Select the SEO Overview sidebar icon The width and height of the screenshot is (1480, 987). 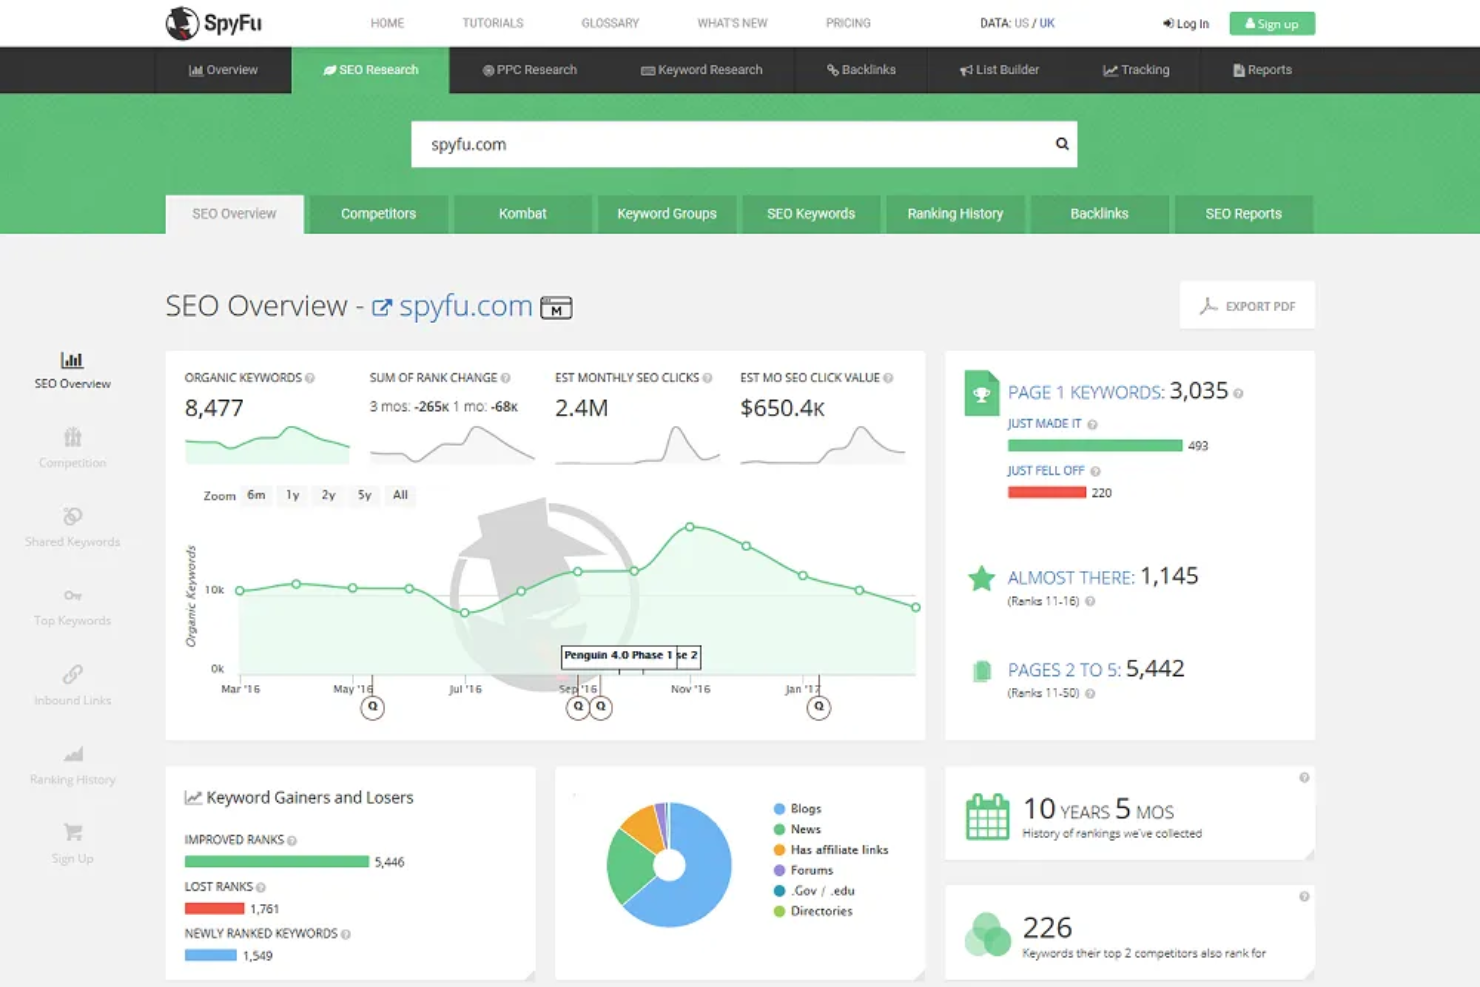(x=71, y=360)
